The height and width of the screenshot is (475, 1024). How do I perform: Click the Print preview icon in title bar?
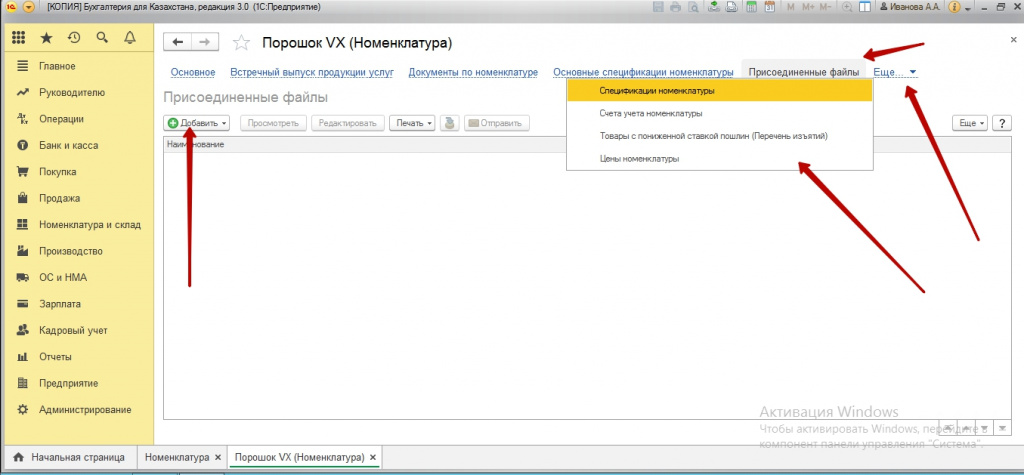pos(692,7)
